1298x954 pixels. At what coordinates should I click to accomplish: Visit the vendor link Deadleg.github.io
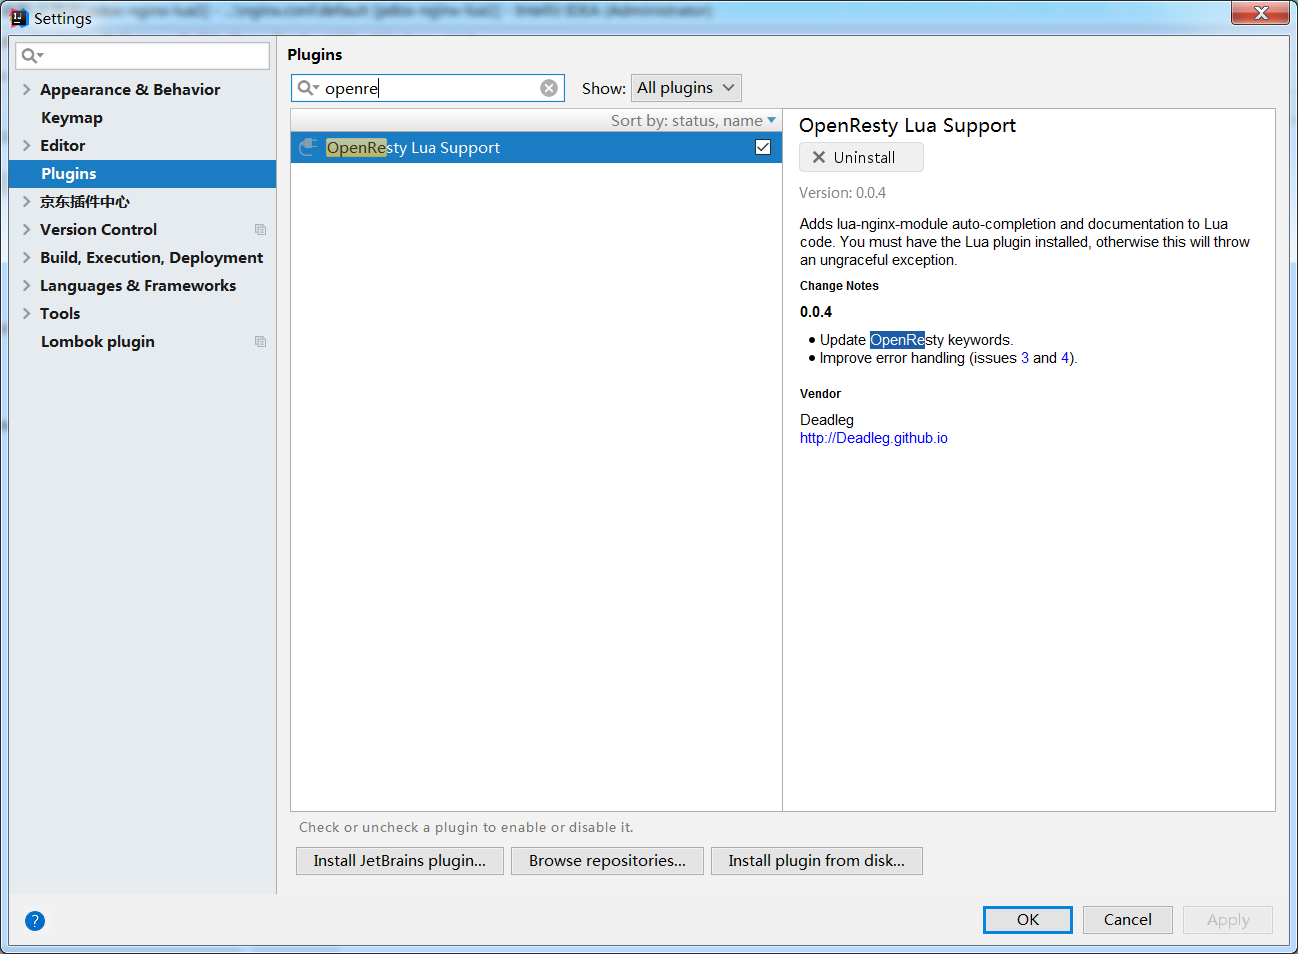click(x=873, y=437)
